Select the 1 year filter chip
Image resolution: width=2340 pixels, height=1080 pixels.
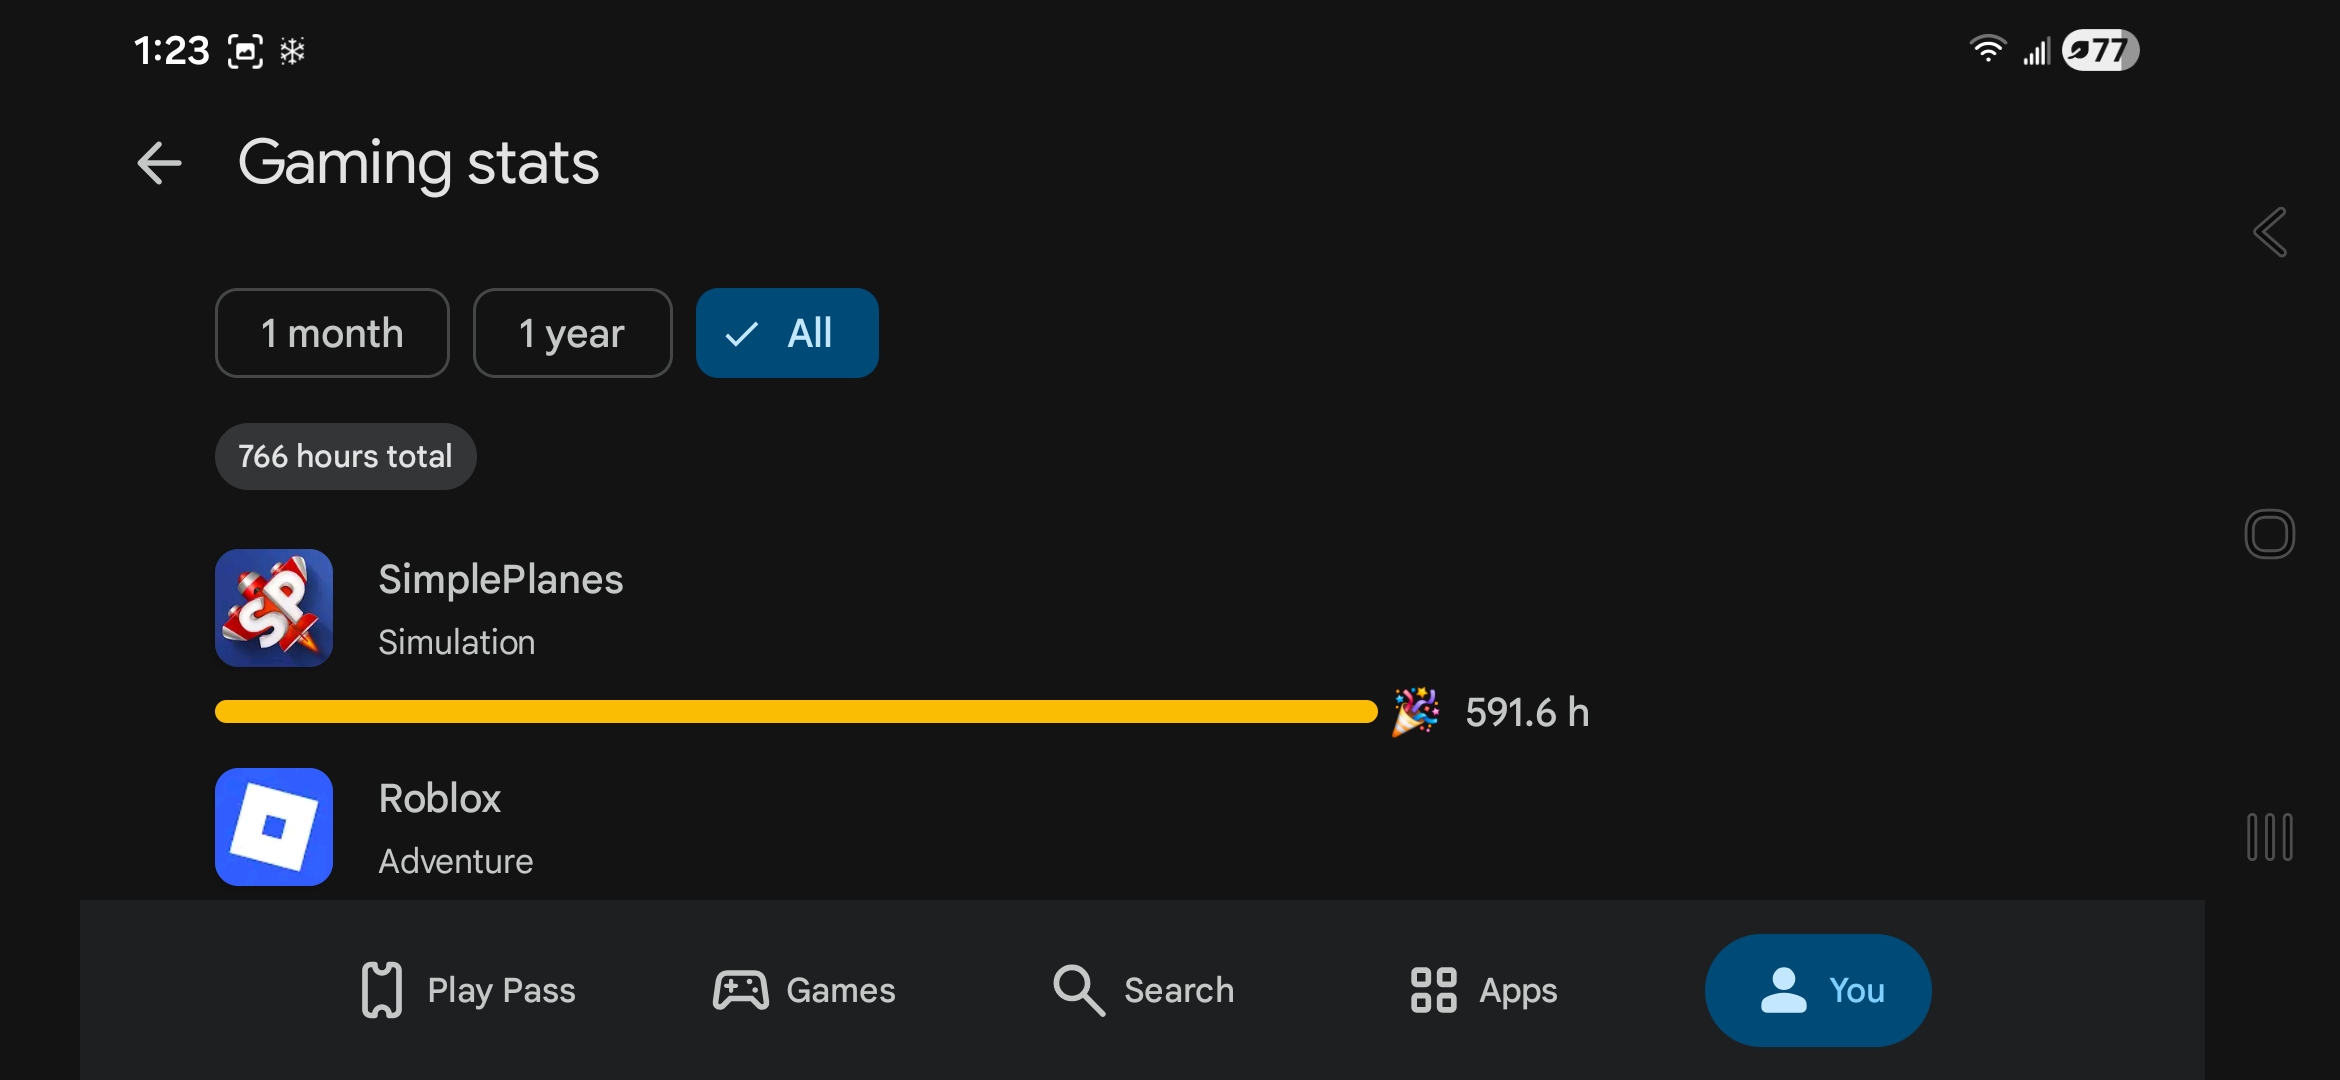(572, 333)
